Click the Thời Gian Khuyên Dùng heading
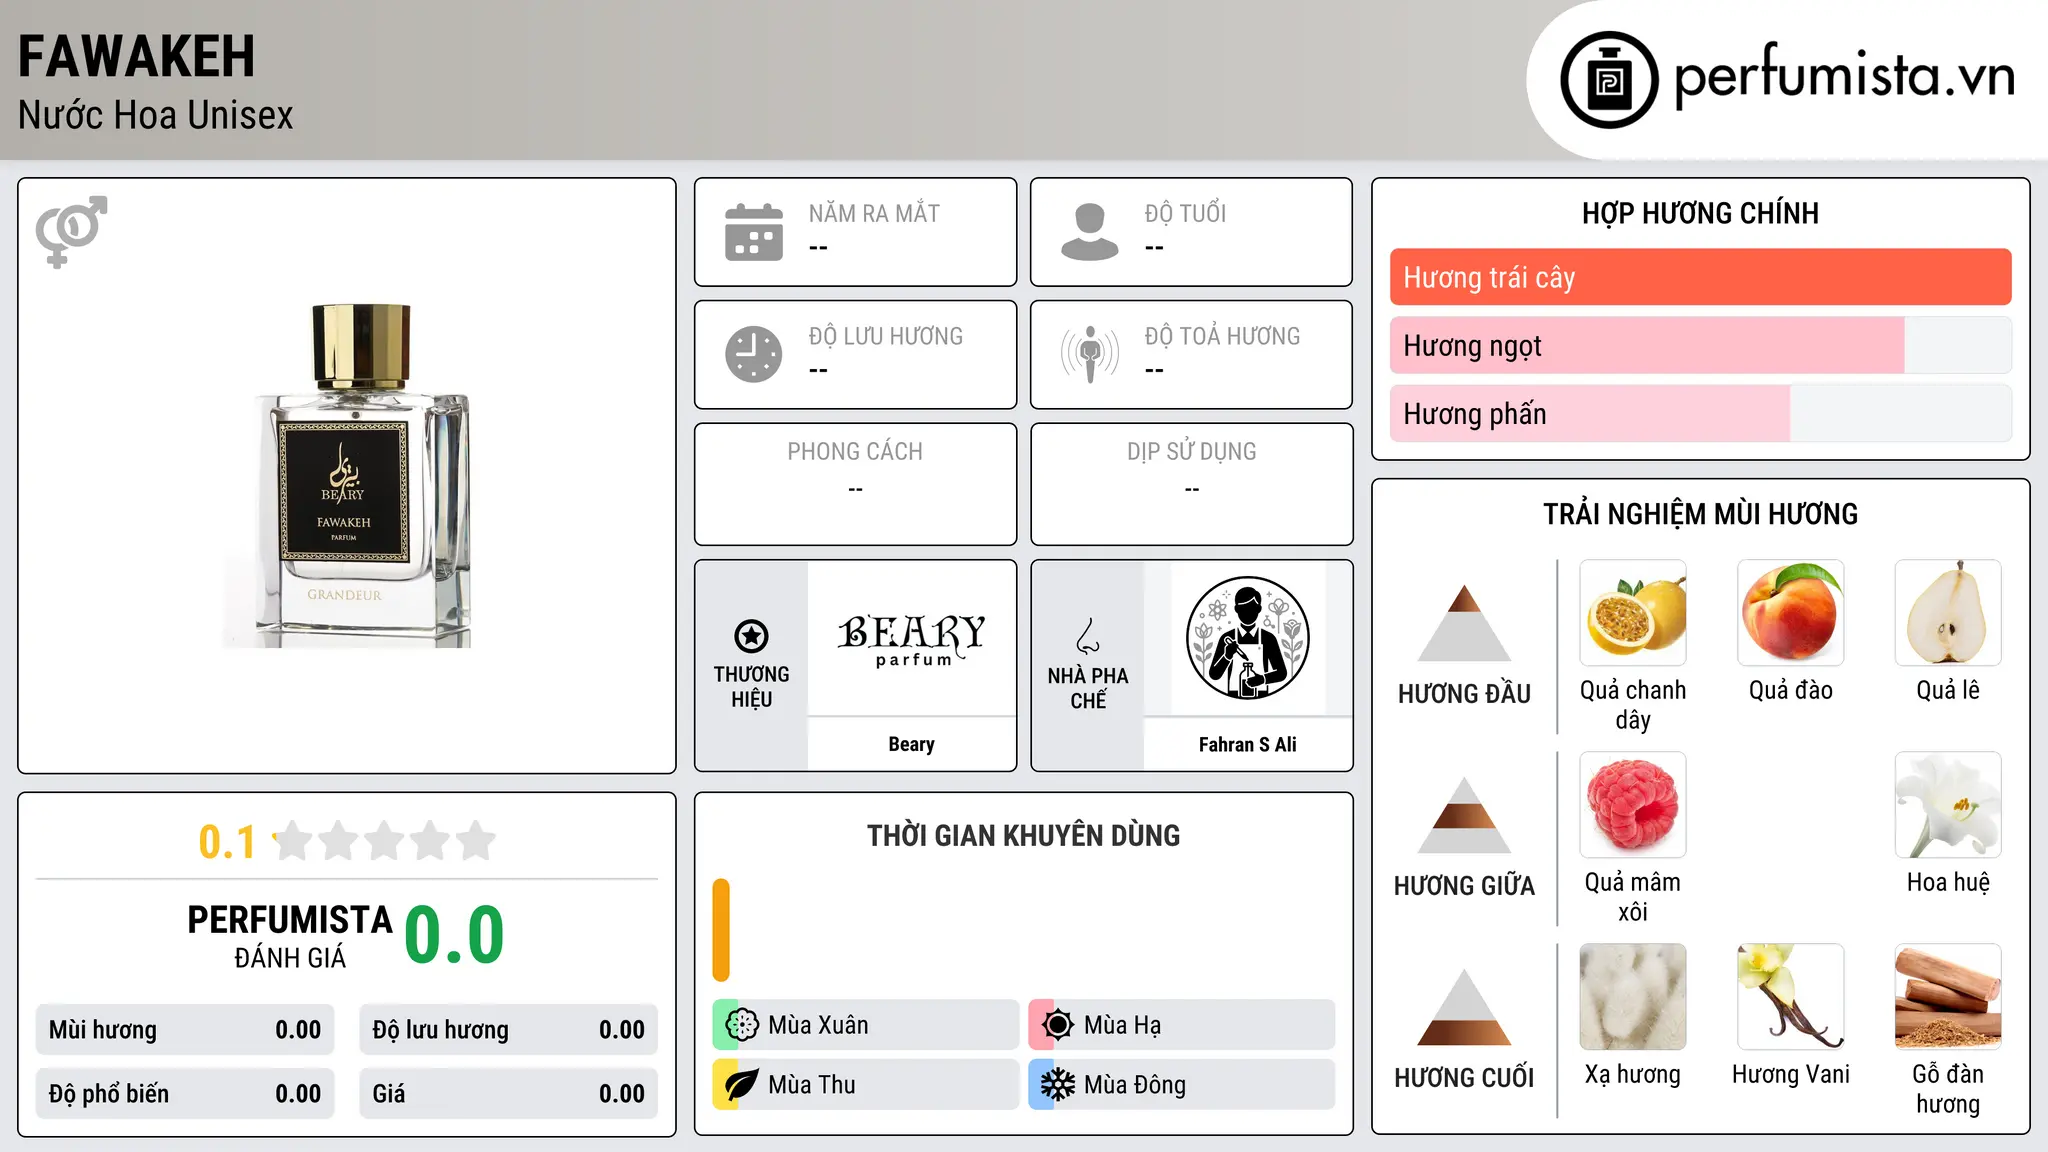The height and width of the screenshot is (1152, 2048). (1023, 835)
